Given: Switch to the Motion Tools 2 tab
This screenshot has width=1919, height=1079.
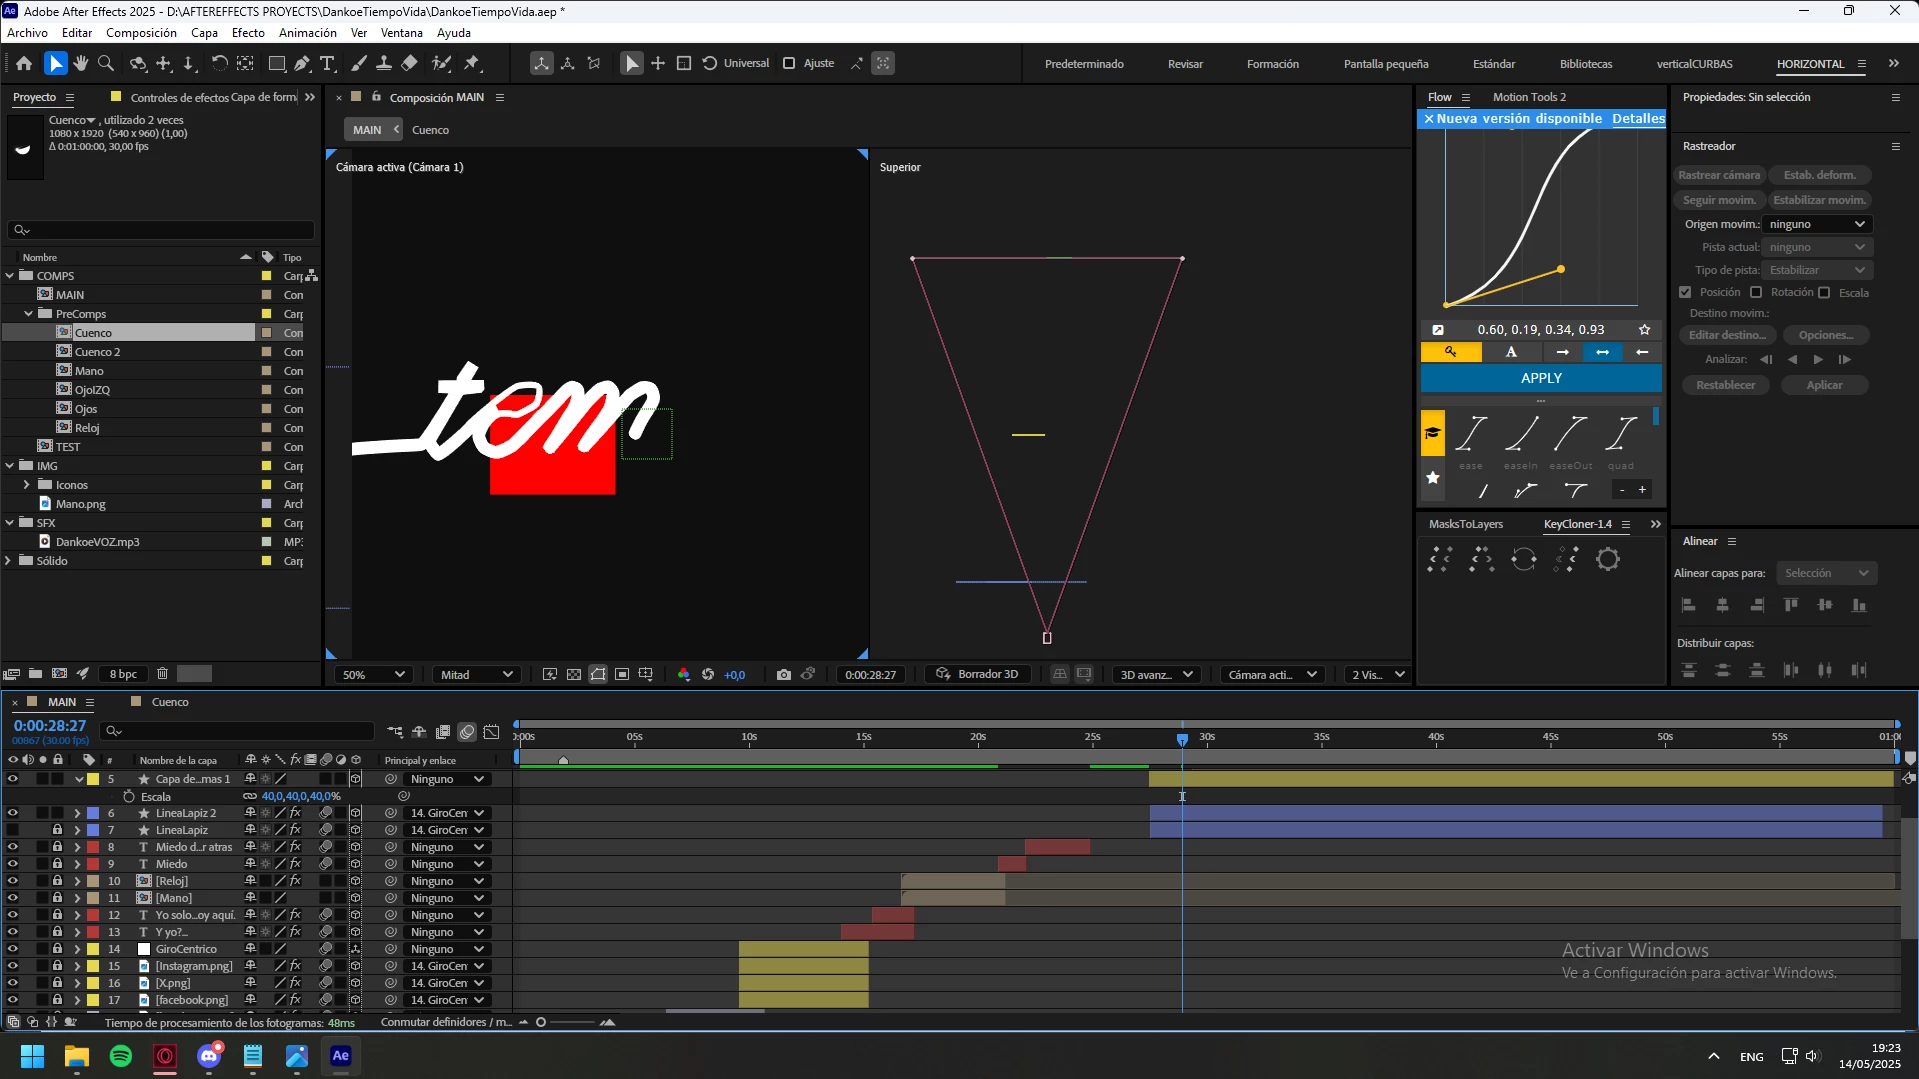Looking at the screenshot, I should (x=1529, y=97).
